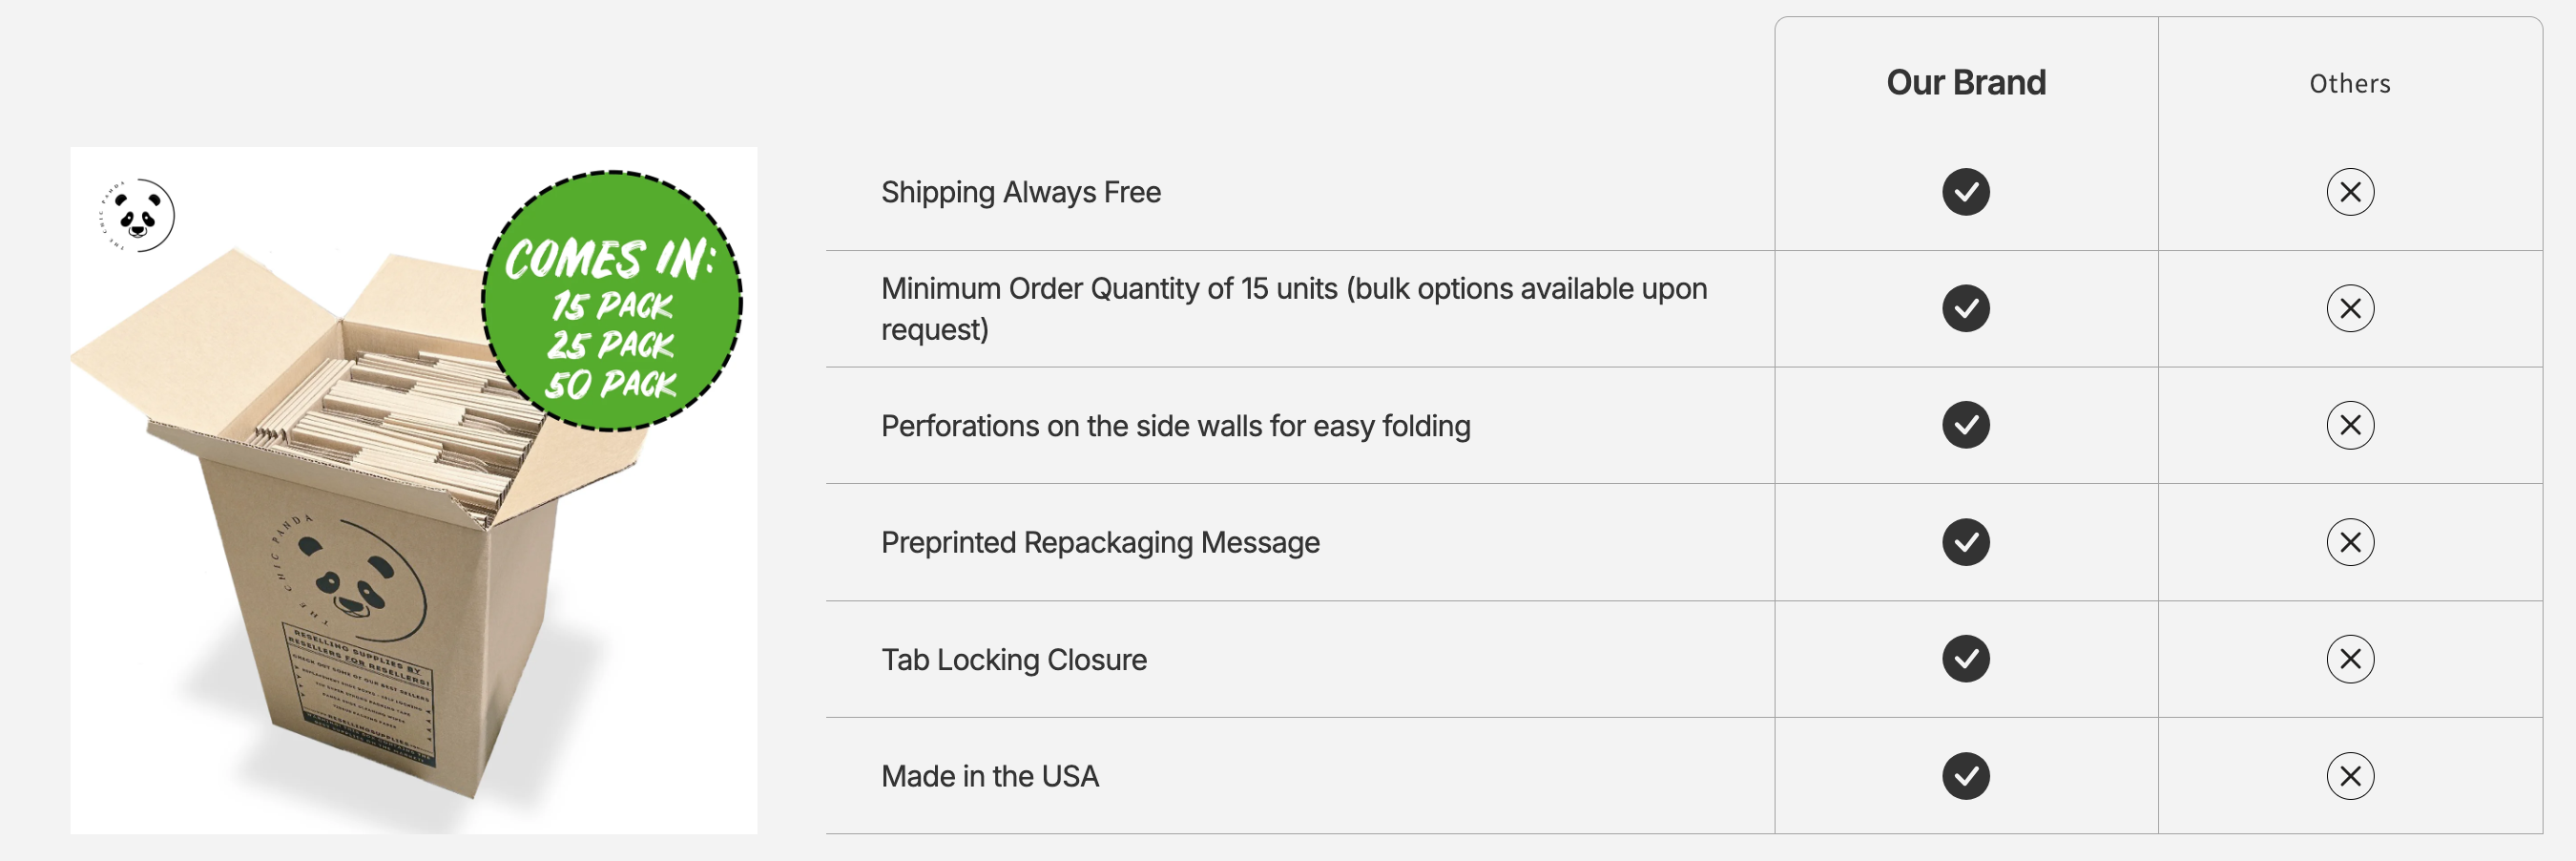Click the Perforations row checkmark icon

pyautogui.click(x=1965, y=425)
